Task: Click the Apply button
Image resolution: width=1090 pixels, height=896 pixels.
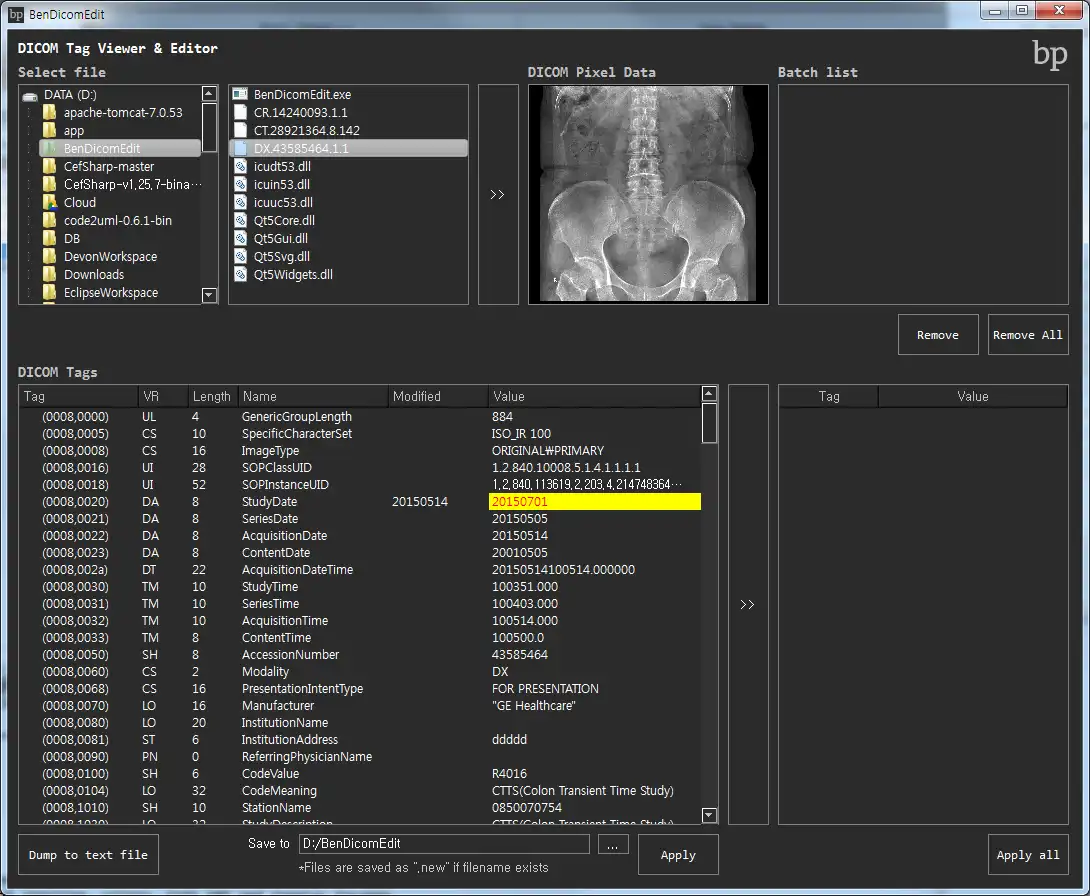Action: tap(678, 855)
